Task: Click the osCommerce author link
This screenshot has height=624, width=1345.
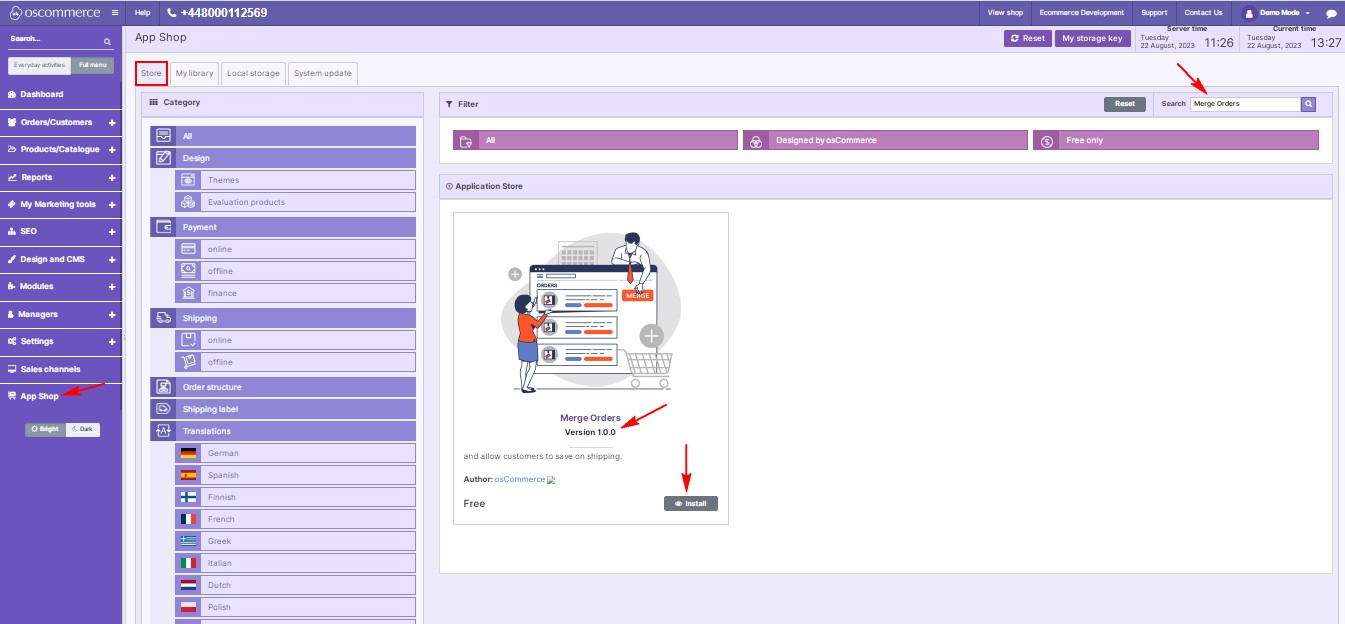Action: tap(520, 479)
